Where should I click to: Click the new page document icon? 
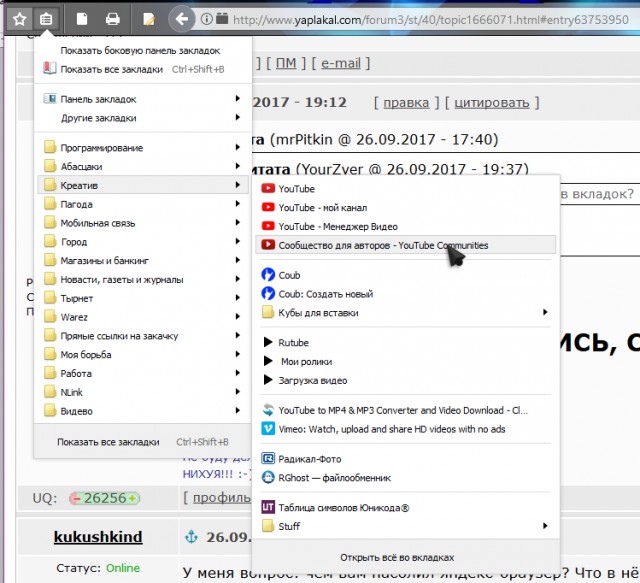pos(82,19)
